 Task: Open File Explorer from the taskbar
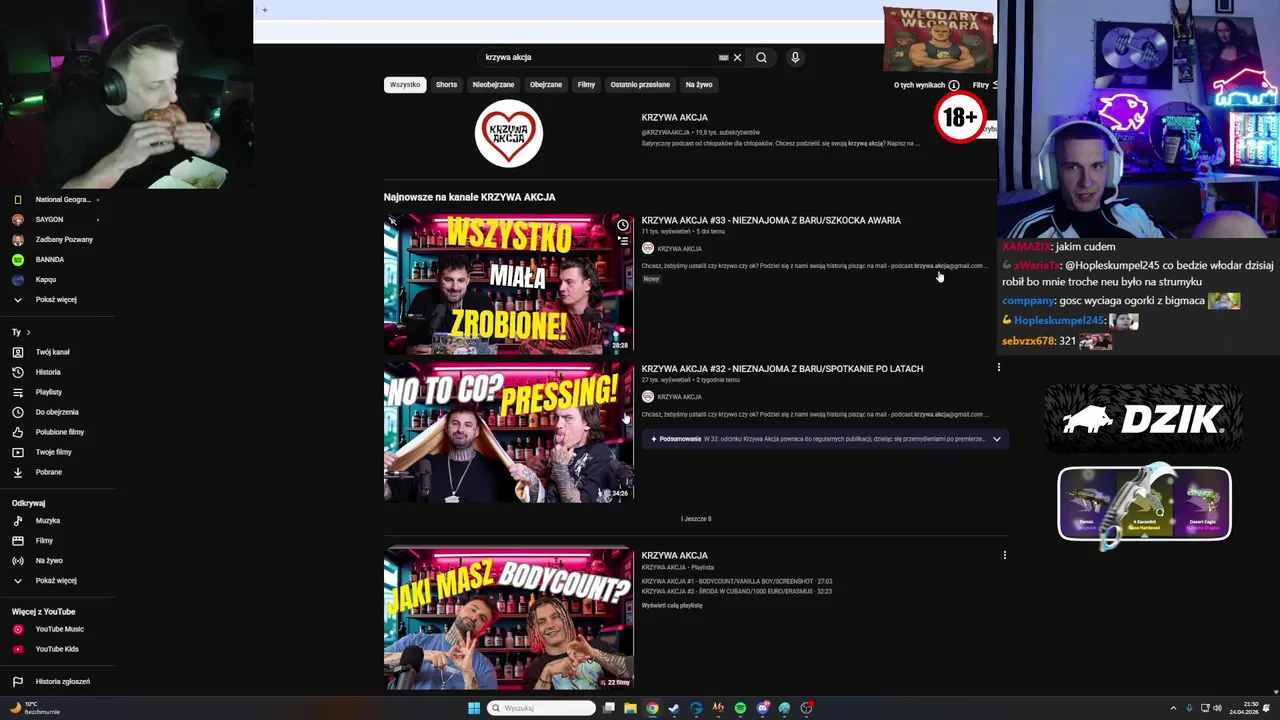point(630,708)
